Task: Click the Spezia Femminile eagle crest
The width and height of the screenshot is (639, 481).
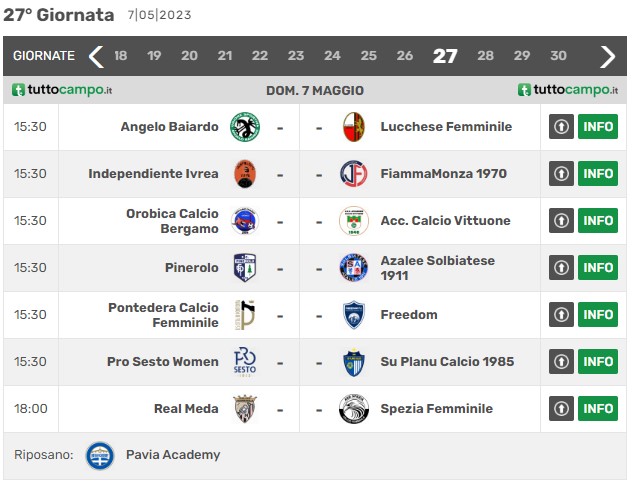Action: click(x=354, y=408)
